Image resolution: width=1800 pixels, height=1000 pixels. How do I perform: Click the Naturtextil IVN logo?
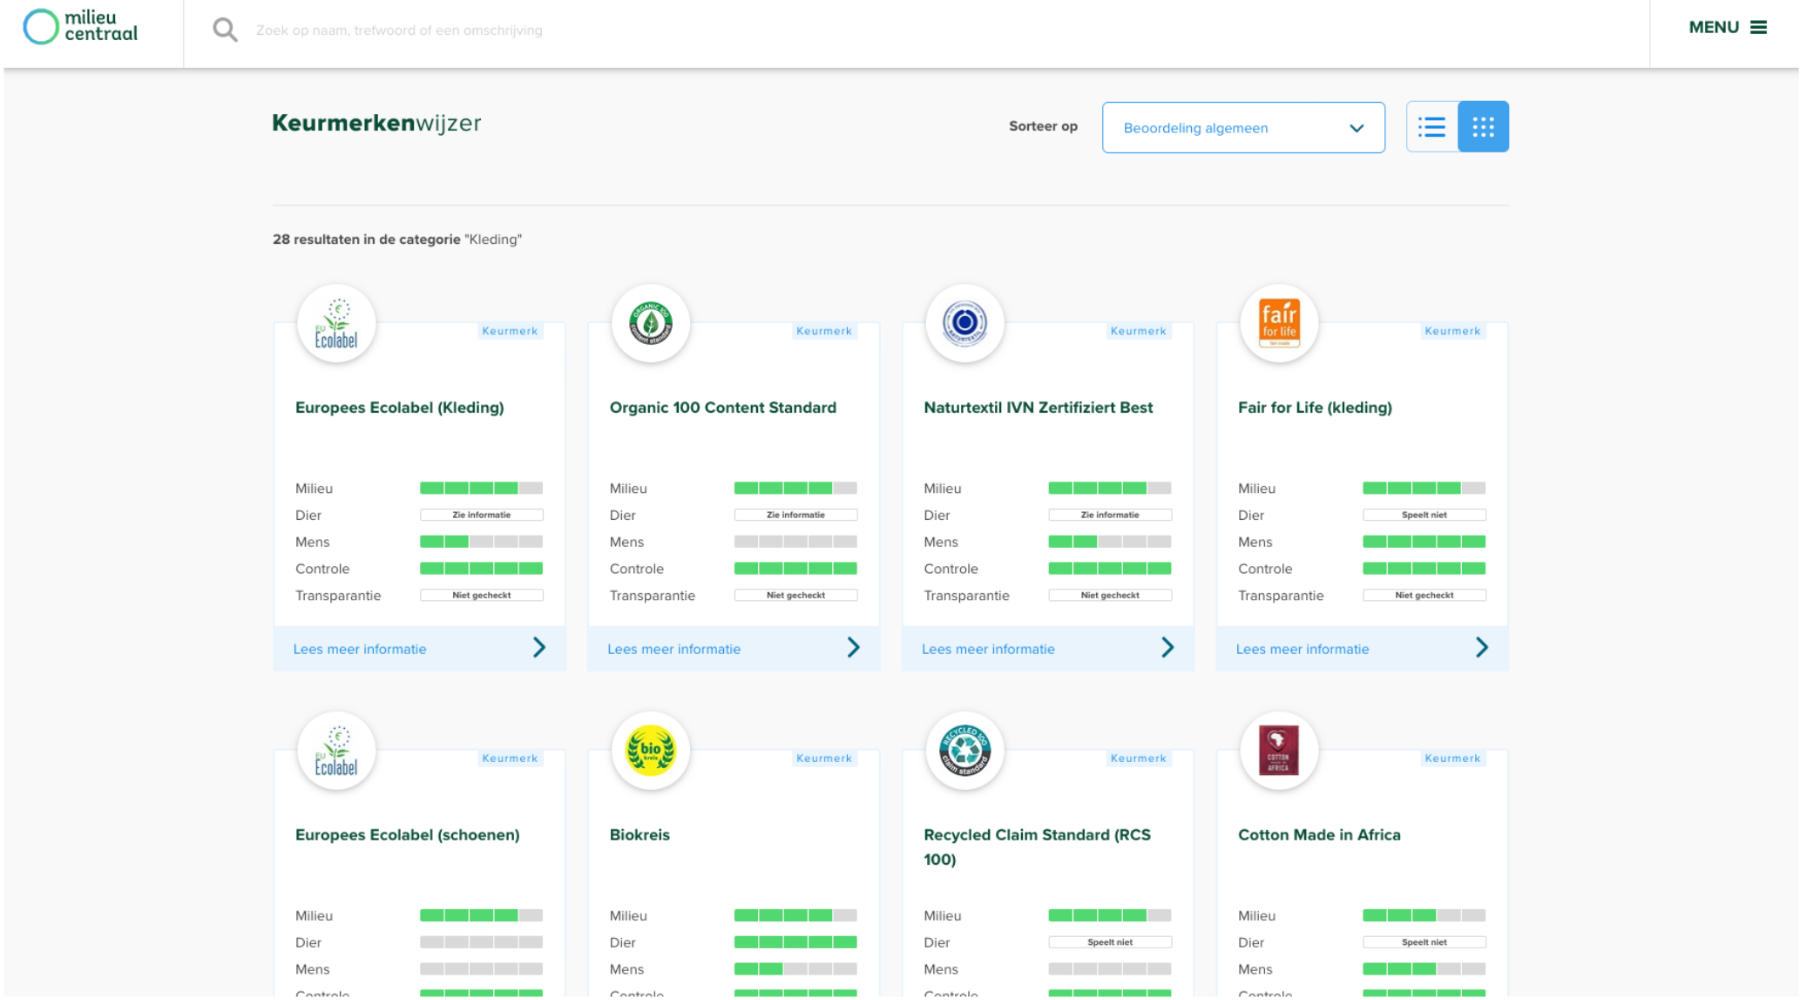[x=965, y=324]
